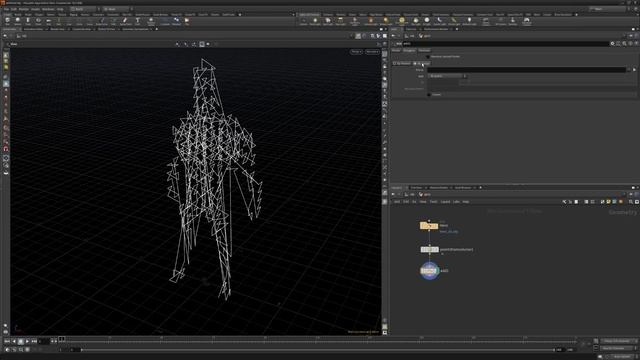
Task: Toggle Remove Unused Points checkbox
Action: click(428, 57)
